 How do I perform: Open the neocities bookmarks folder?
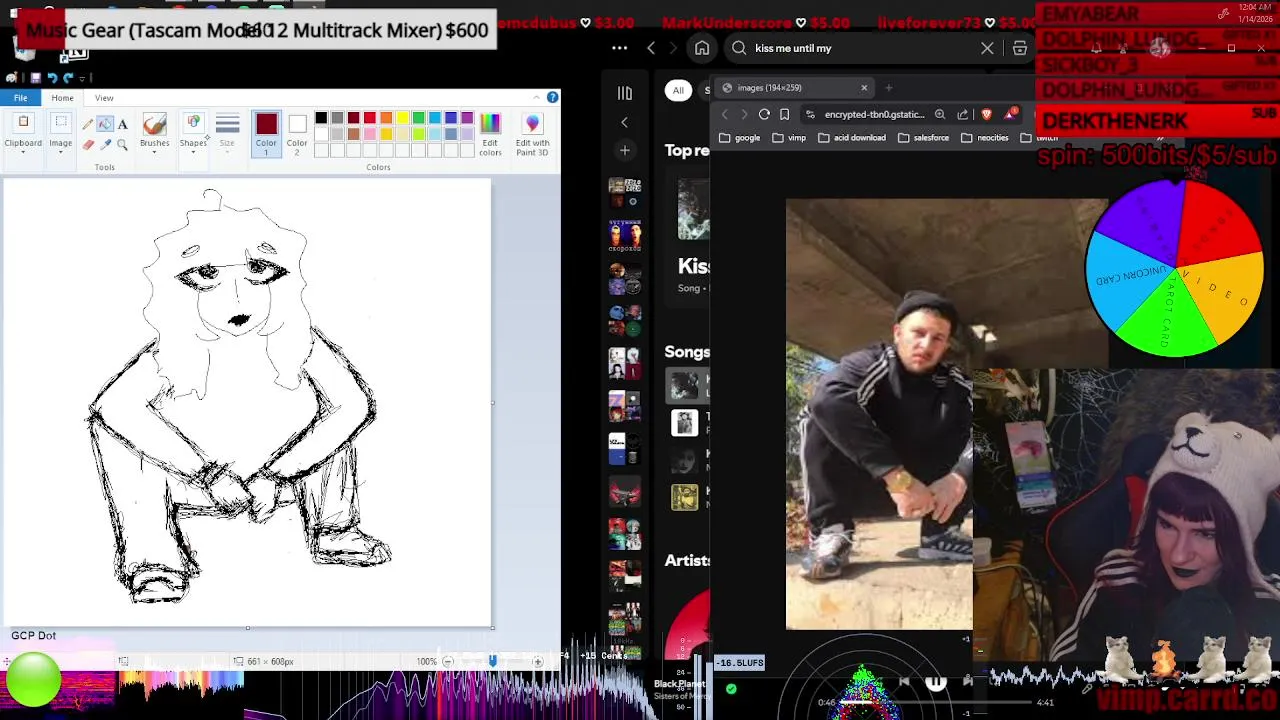(985, 138)
